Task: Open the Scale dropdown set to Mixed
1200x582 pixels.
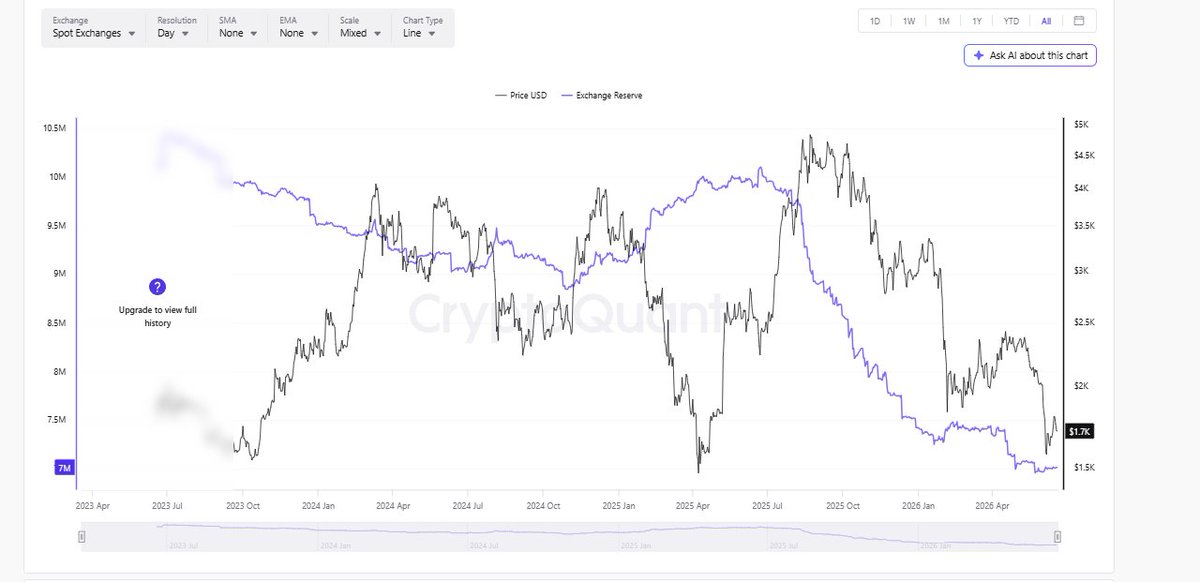Action: click(x=360, y=27)
